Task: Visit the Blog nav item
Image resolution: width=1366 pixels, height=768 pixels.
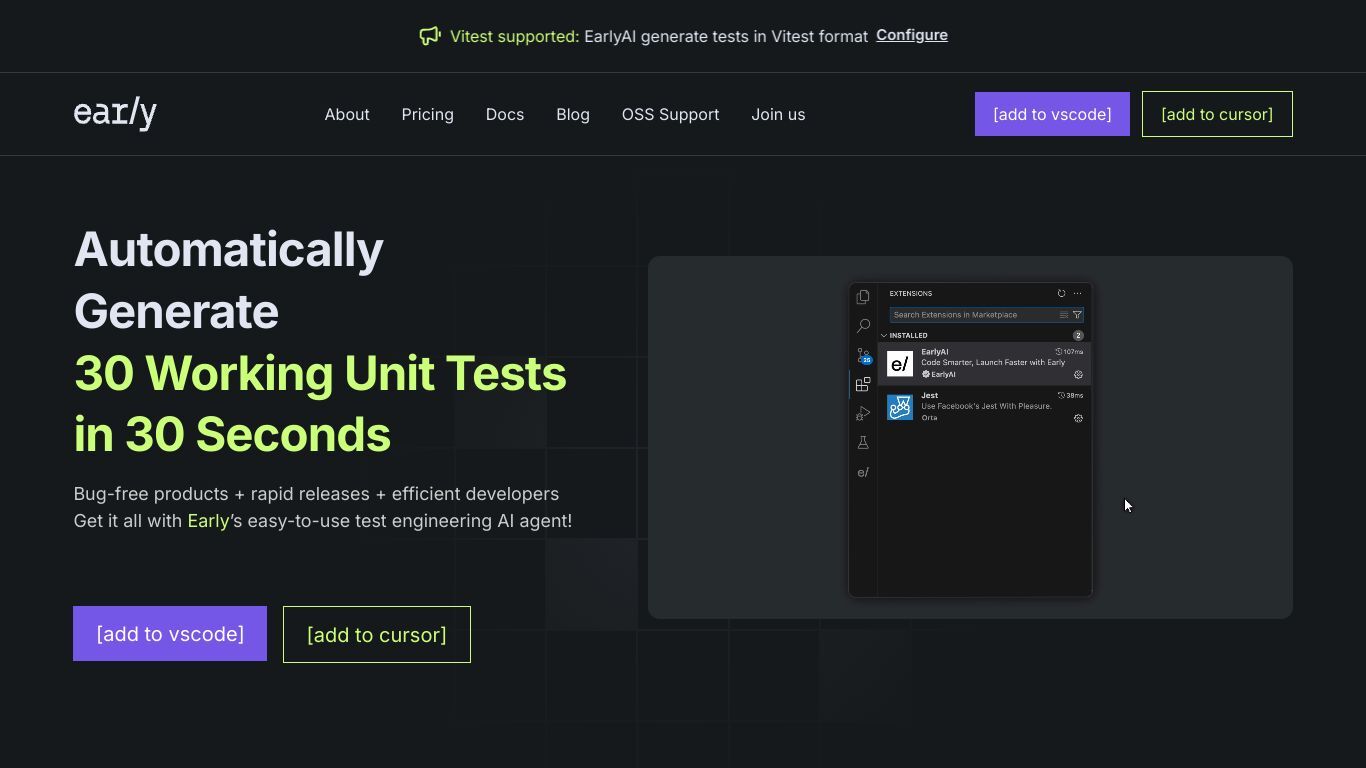Action: point(573,114)
